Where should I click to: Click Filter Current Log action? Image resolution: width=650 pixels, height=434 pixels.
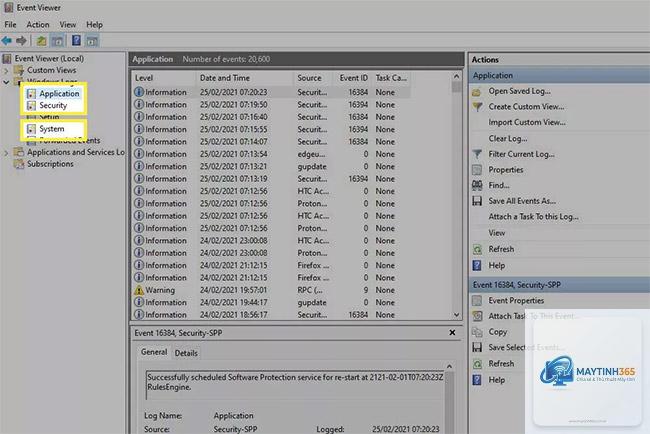(x=521, y=154)
